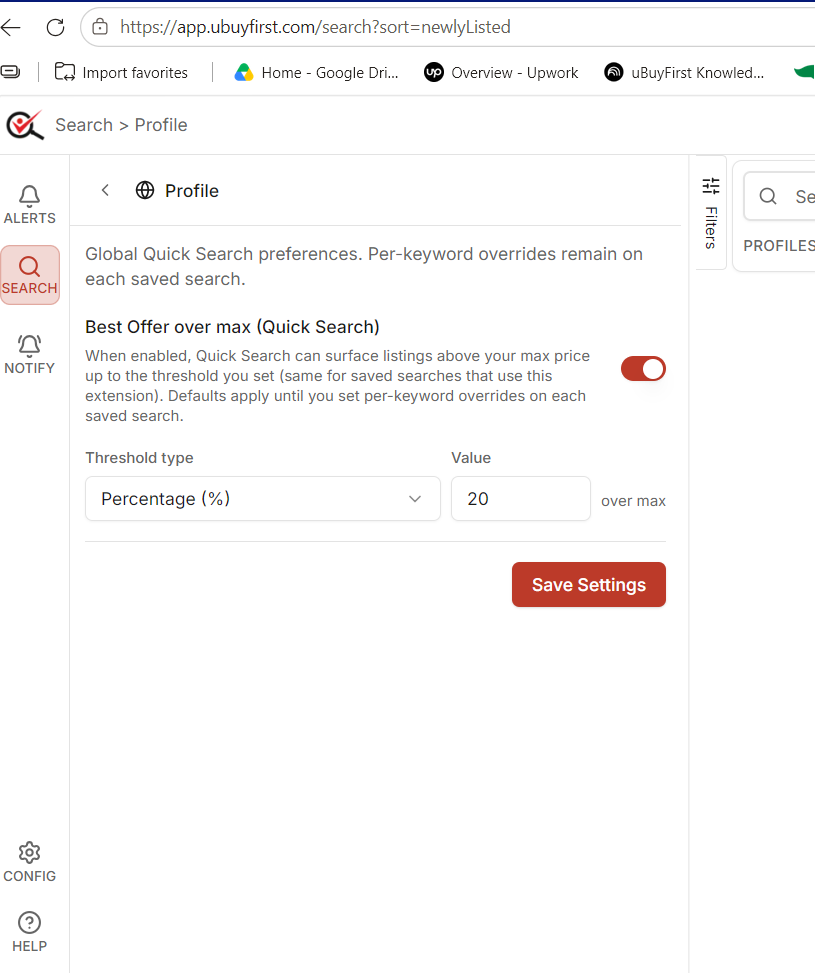Expand the Filters panel

(x=711, y=212)
